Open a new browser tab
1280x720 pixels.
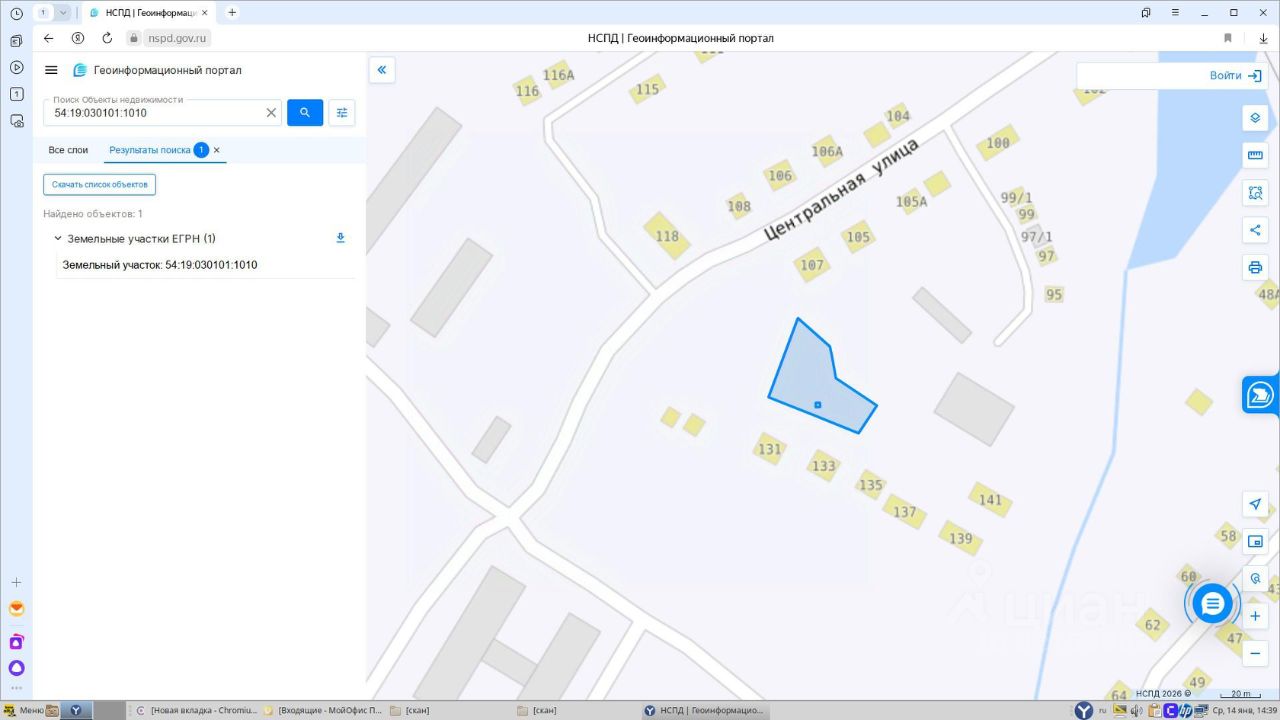[x=232, y=12]
